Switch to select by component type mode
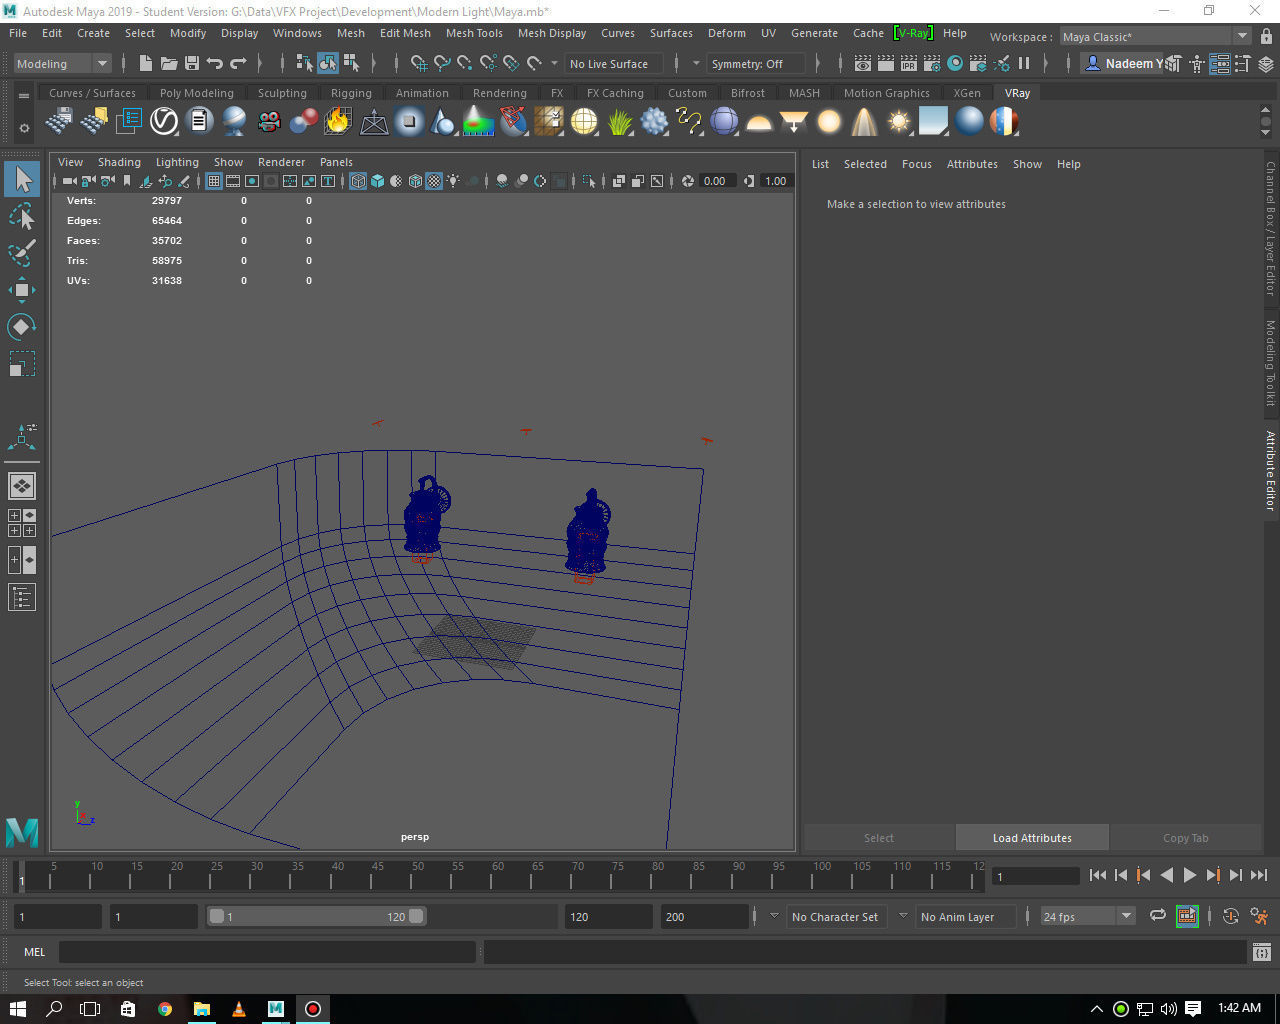The image size is (1280, 1024). point(351,63)
